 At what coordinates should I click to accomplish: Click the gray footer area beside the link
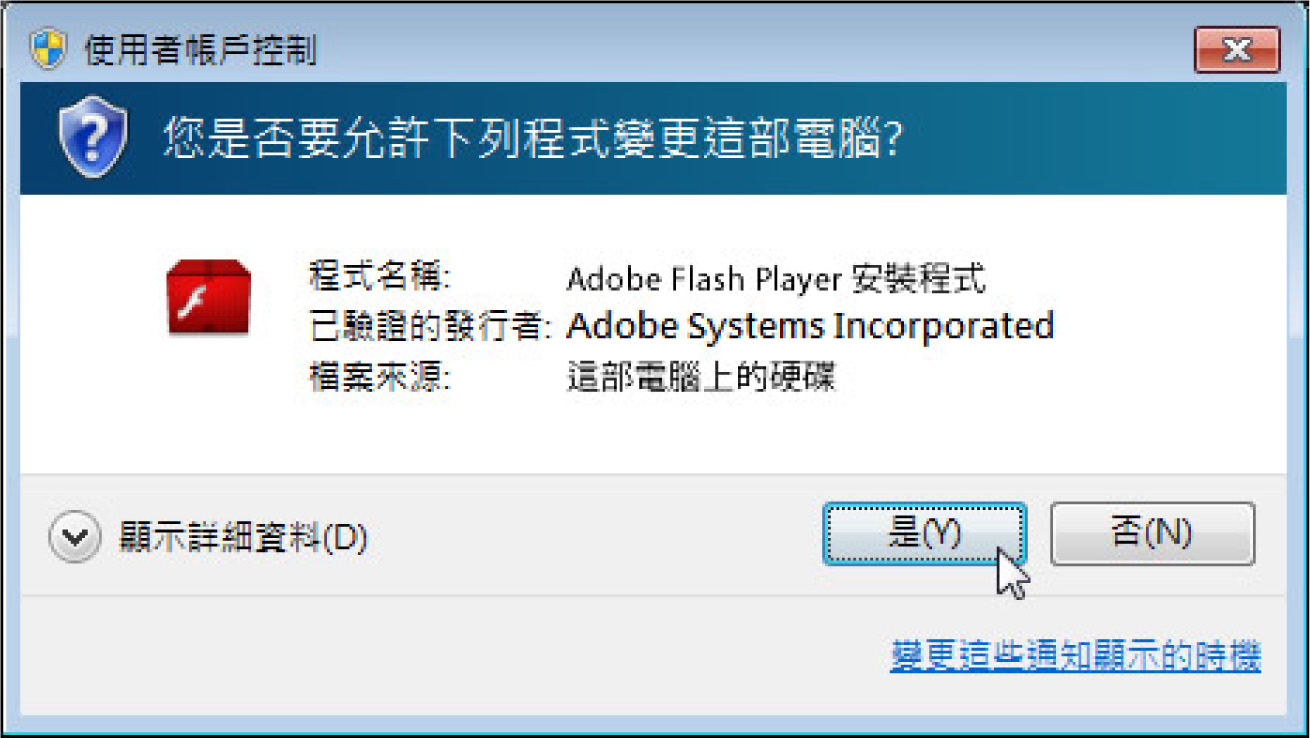tap(450, 656)
